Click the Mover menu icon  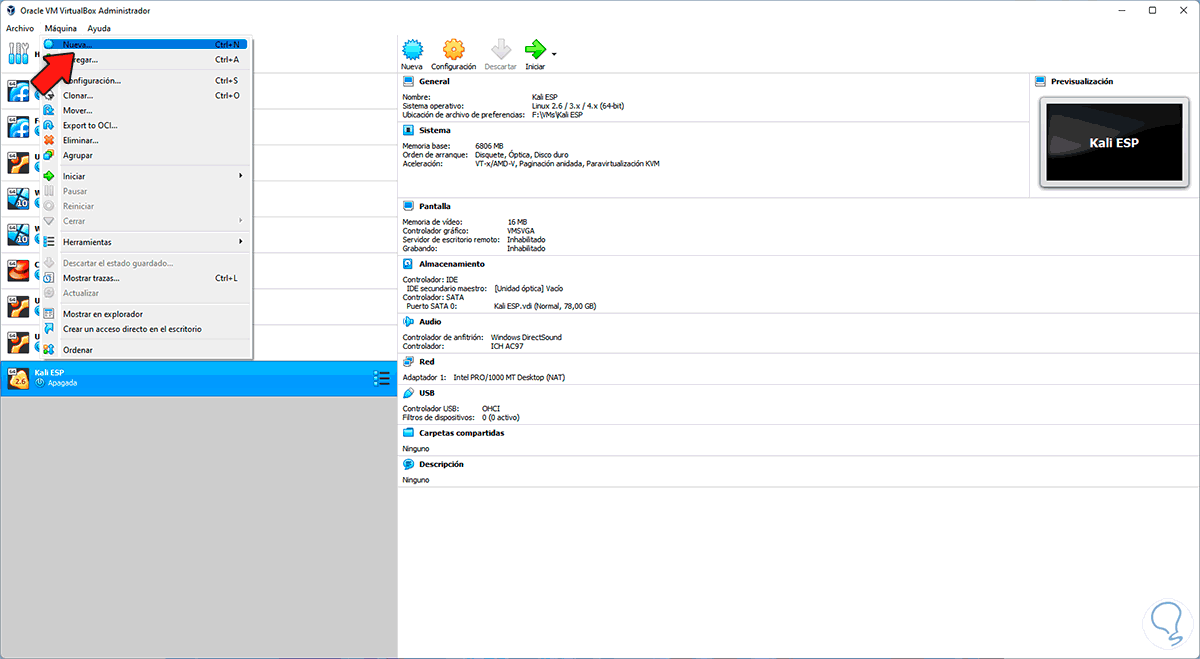49,110
